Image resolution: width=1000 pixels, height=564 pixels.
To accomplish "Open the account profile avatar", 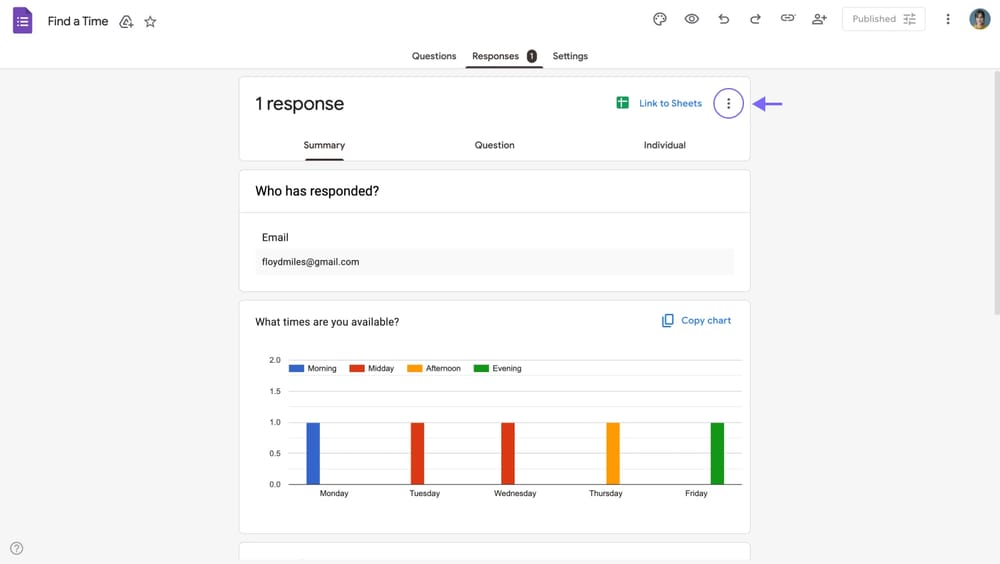I will pos(980,19).
